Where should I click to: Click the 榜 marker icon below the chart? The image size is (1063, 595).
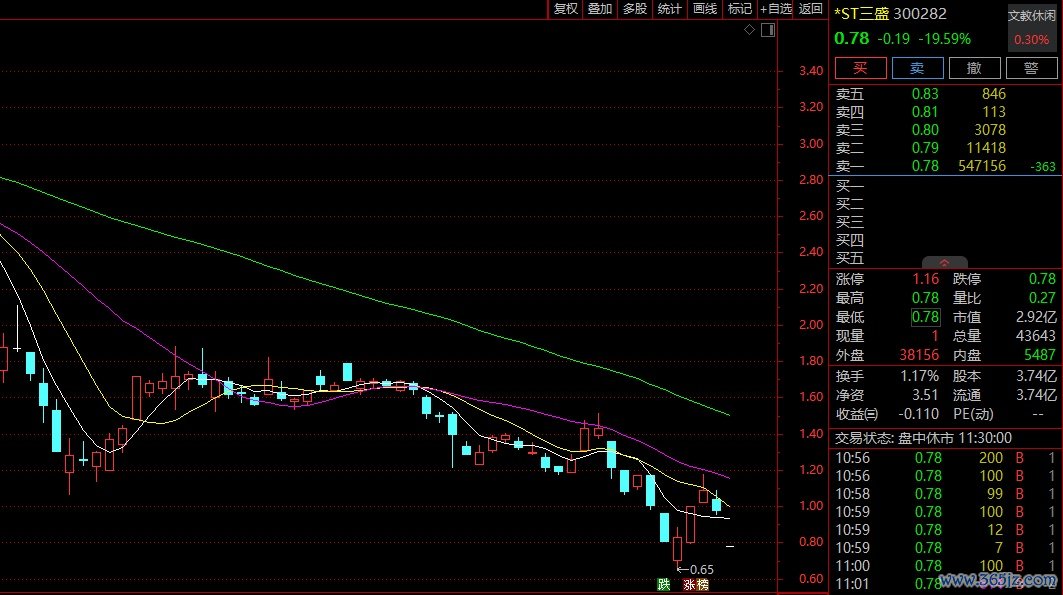[x=702, y=584]
